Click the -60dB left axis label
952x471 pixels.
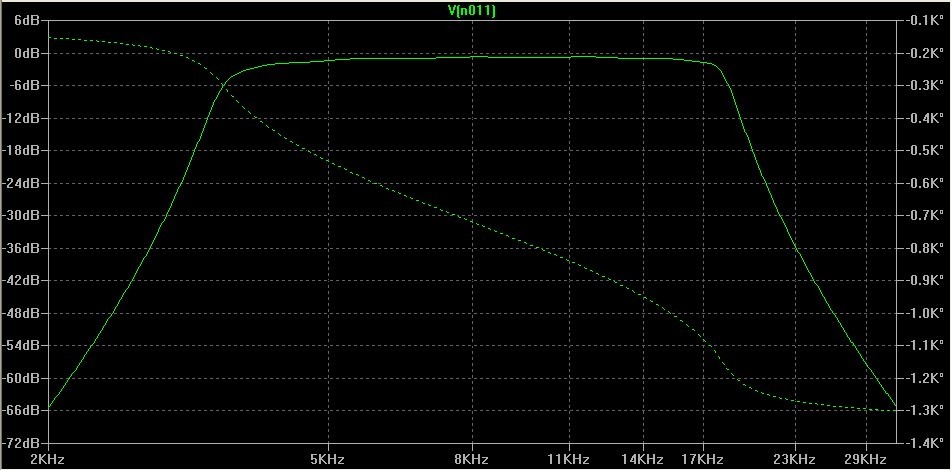point(23,378)
